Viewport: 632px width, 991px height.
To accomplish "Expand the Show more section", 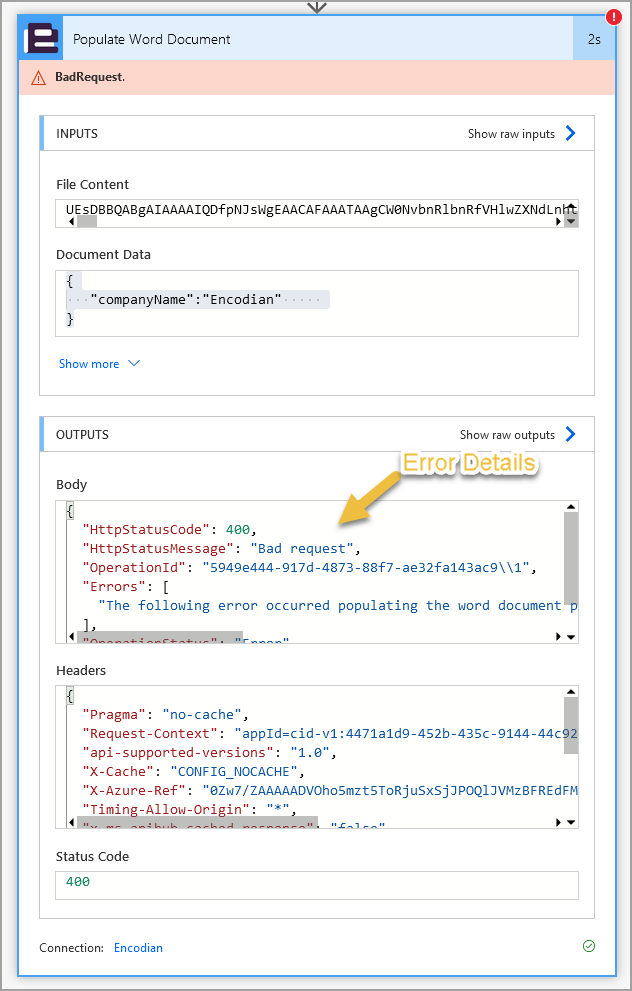I will tap(99, 364).
